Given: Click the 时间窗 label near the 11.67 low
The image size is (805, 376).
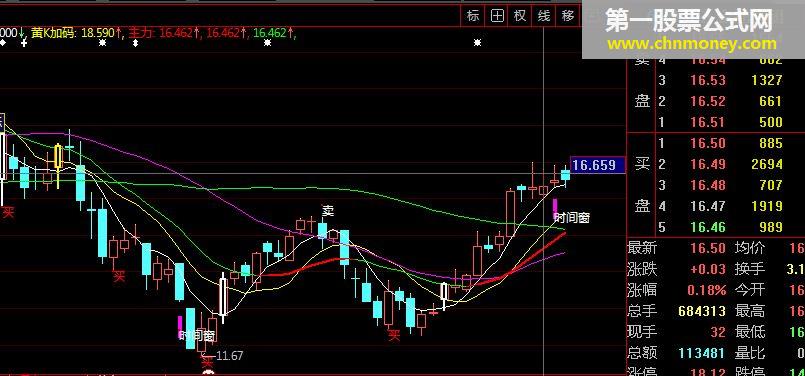Looking at the screenshot, I should point(197,336).
